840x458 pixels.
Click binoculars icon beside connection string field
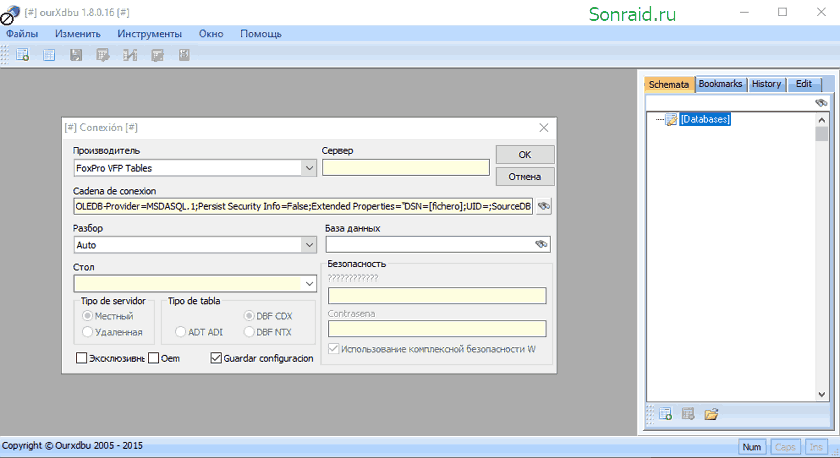click(x=544, y=206)
